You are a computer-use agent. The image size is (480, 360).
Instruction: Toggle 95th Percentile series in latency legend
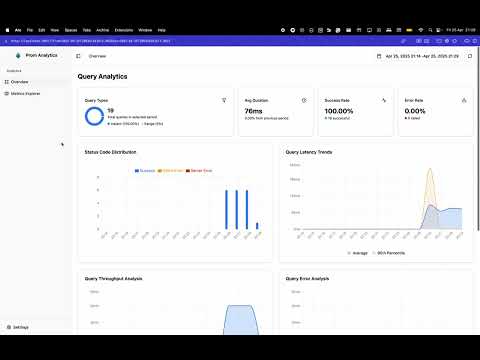tap(389, 253)
